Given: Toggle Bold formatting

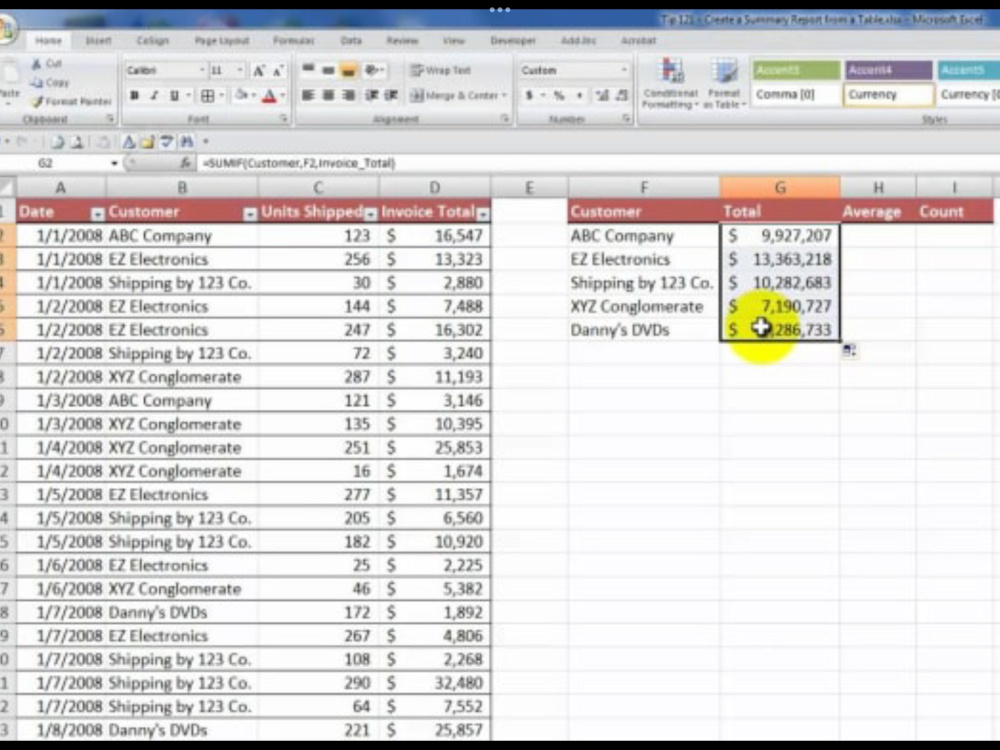Looking at the screenshot, I should [135, 96].
